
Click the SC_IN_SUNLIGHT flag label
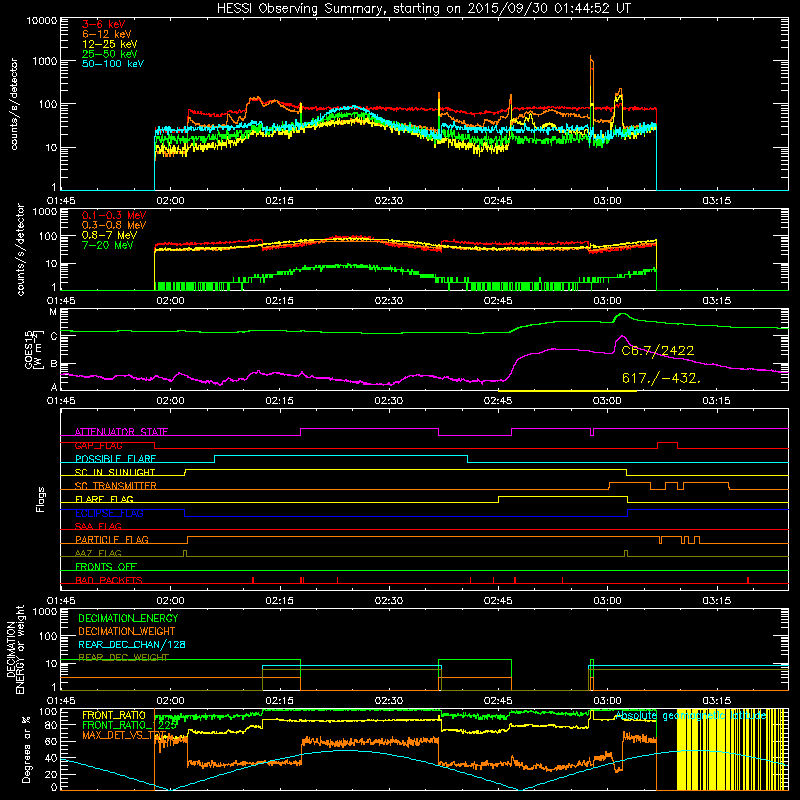115,472
